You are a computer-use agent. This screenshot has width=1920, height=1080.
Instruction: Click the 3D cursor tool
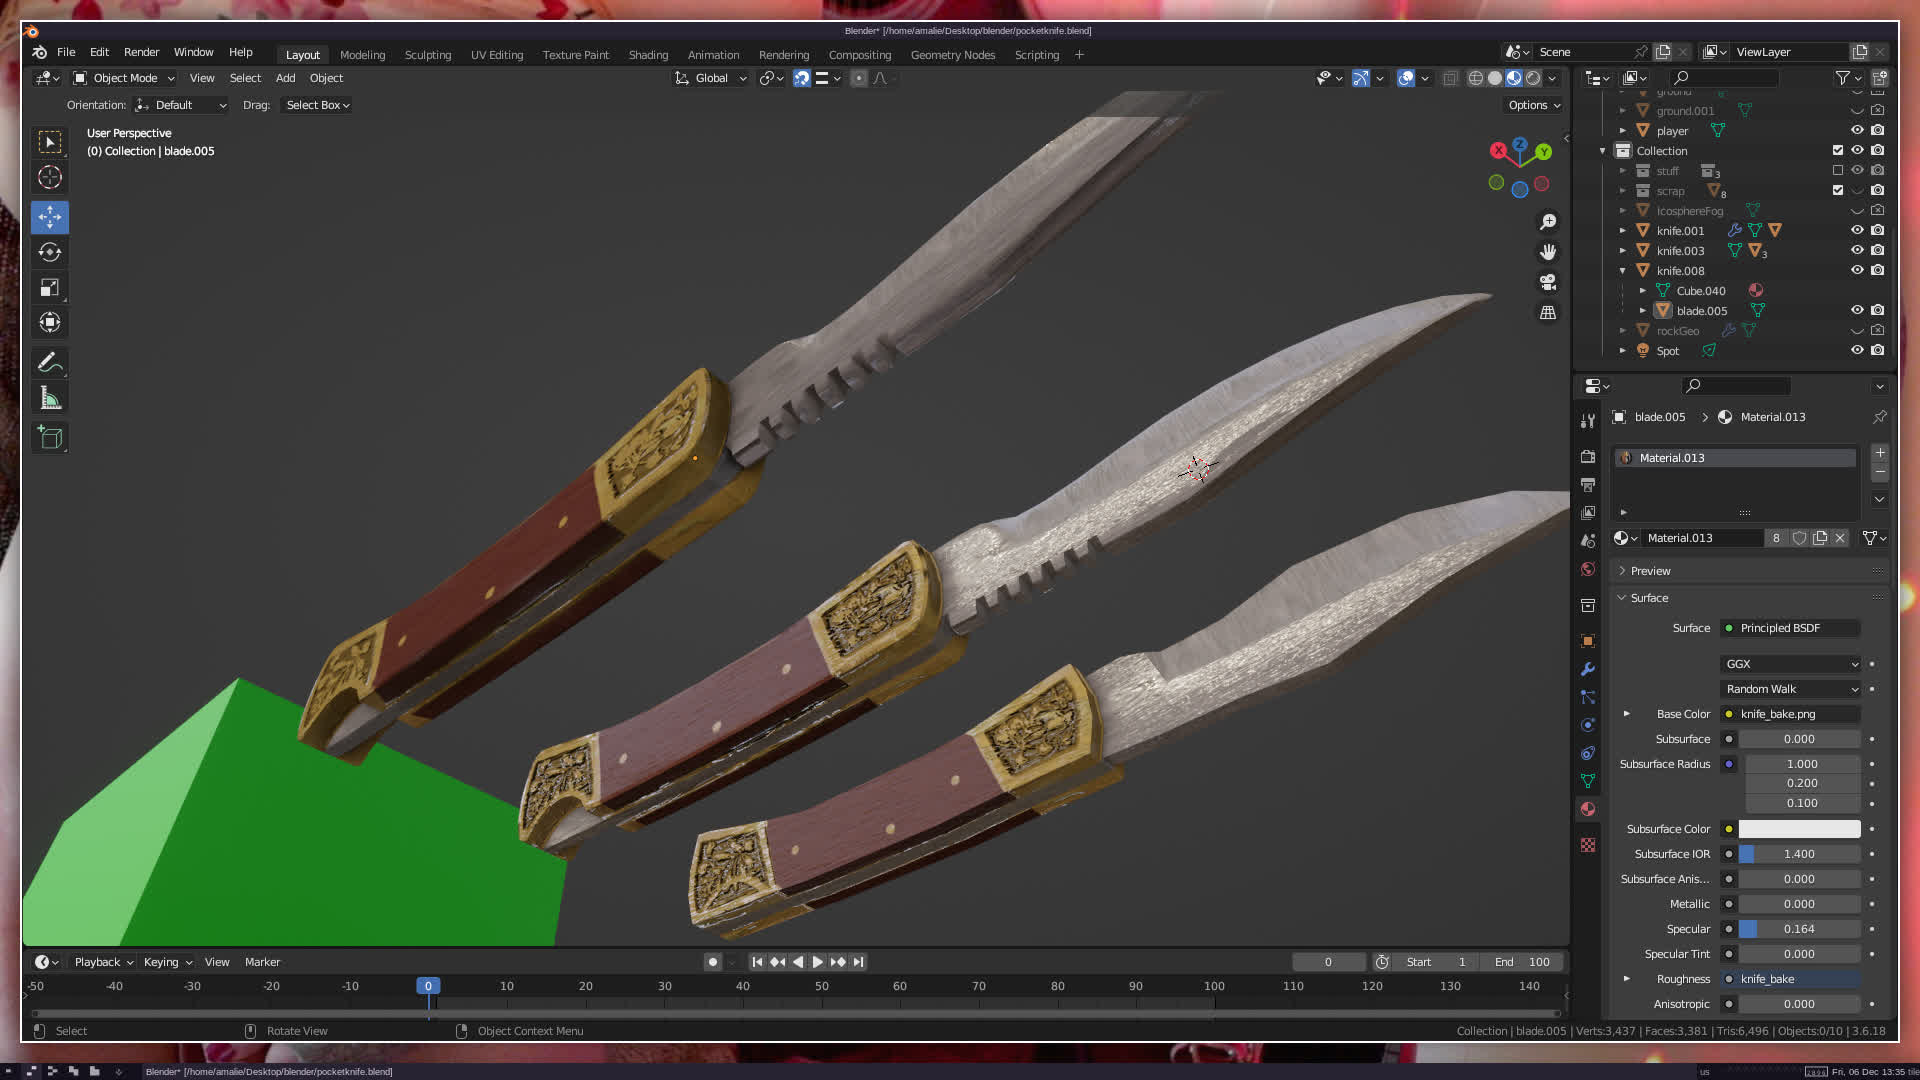[x=50, y=178]
